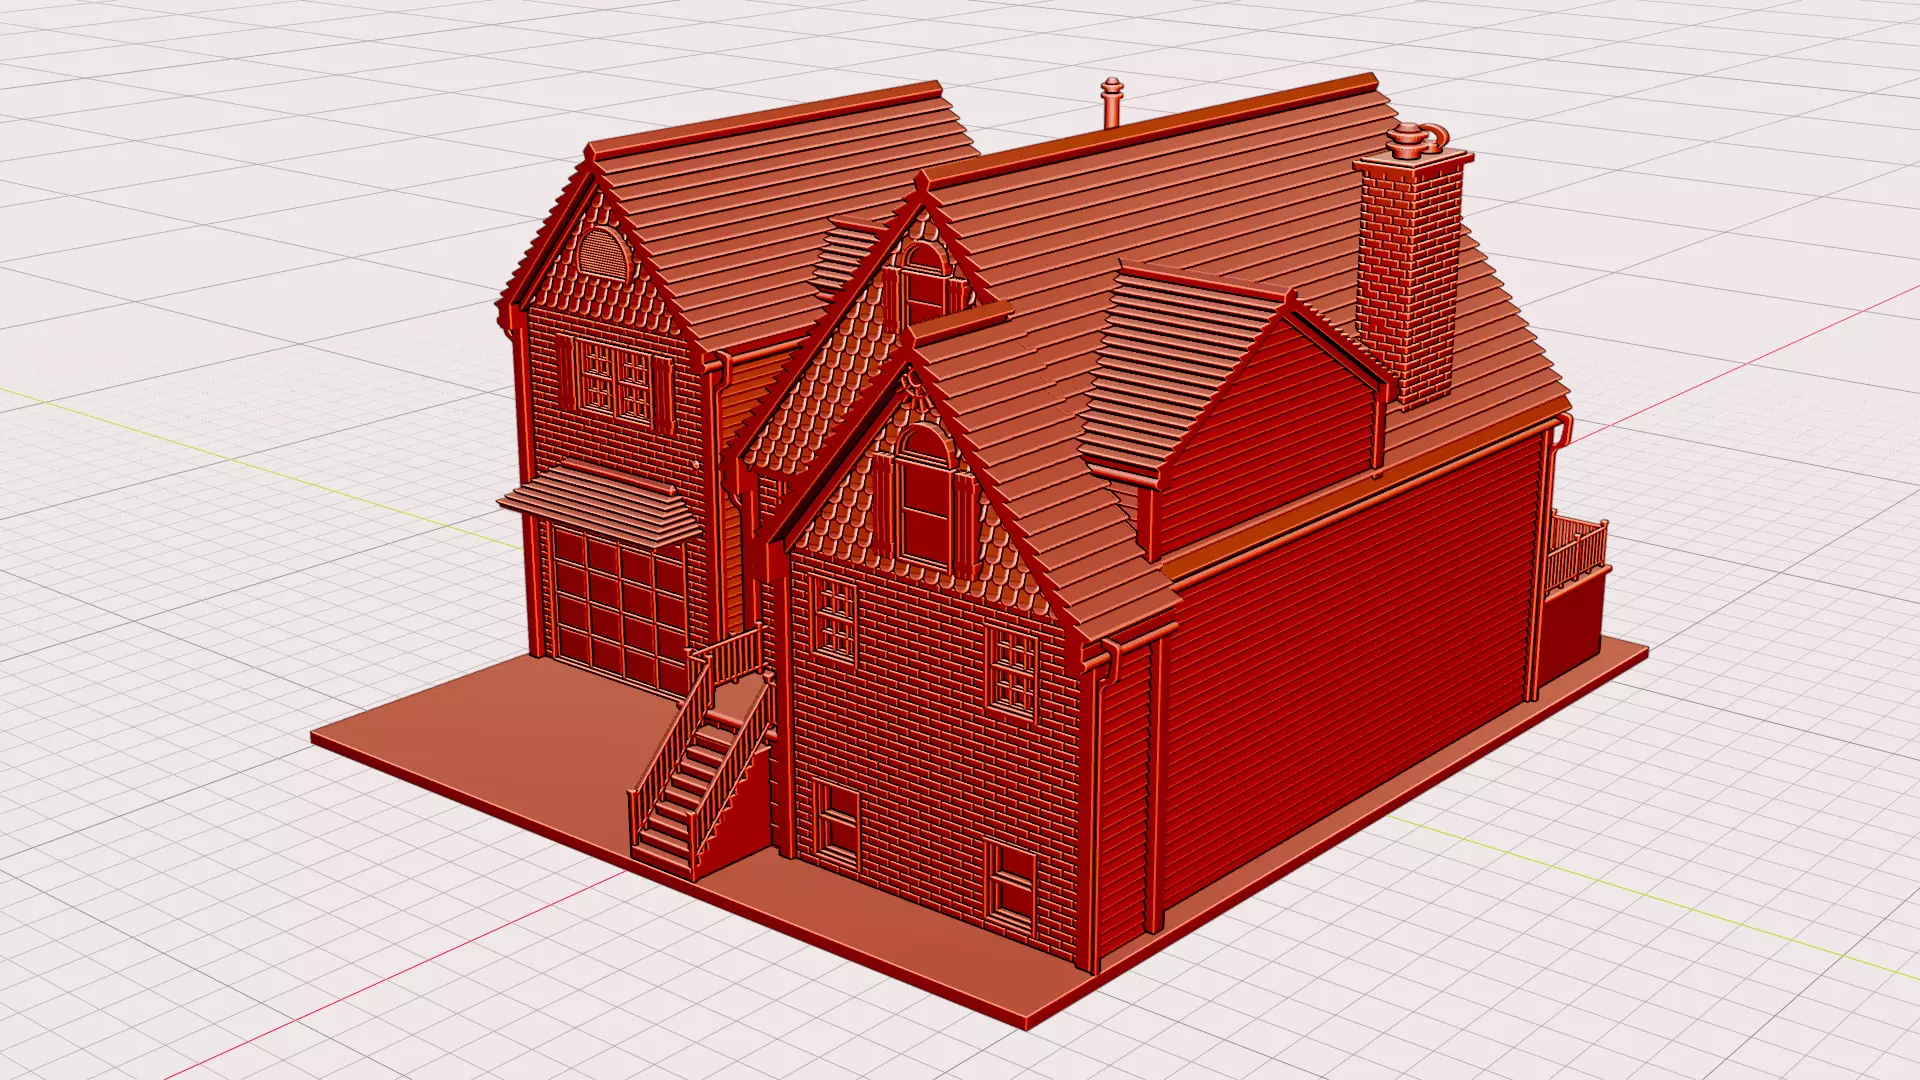Click the lower-left basement window on brick wall
Image resolution: width=1920 pixels, height=1080 pixels.
point(838,825)
